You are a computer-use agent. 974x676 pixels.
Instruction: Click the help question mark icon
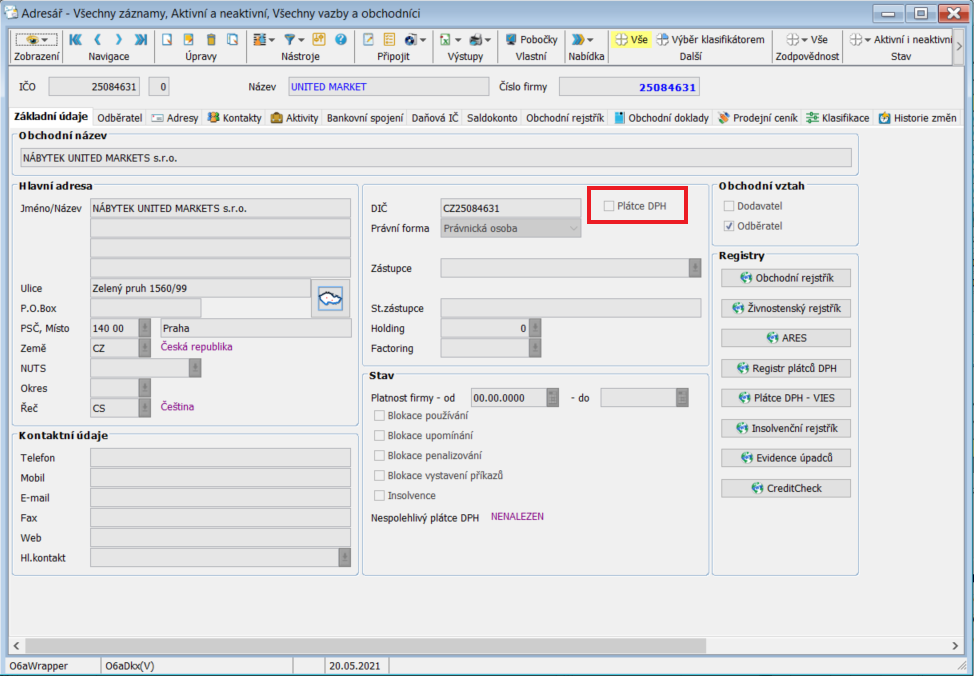pyautogui.click(x=341, y=40)
